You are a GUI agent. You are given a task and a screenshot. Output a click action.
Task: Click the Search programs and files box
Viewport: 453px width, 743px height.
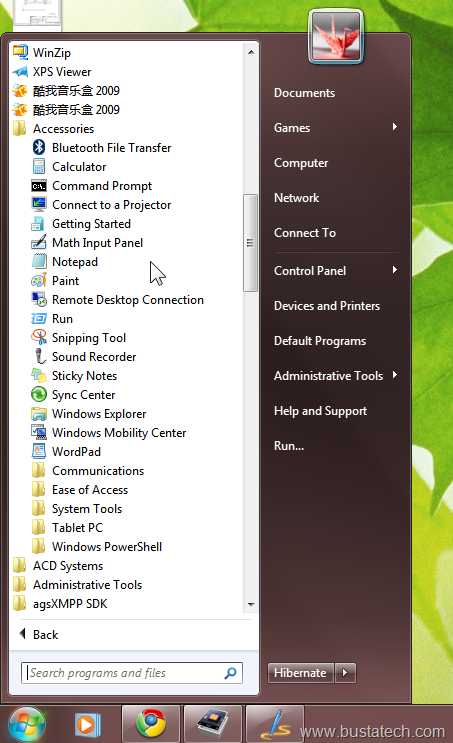(132, 673)
